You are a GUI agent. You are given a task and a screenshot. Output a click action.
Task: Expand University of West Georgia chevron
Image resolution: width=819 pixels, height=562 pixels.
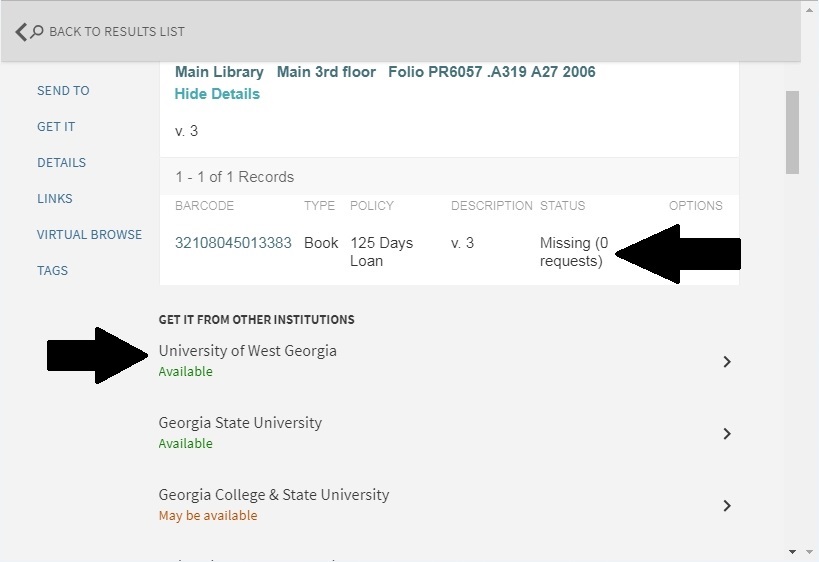click(x=727, y=362)
